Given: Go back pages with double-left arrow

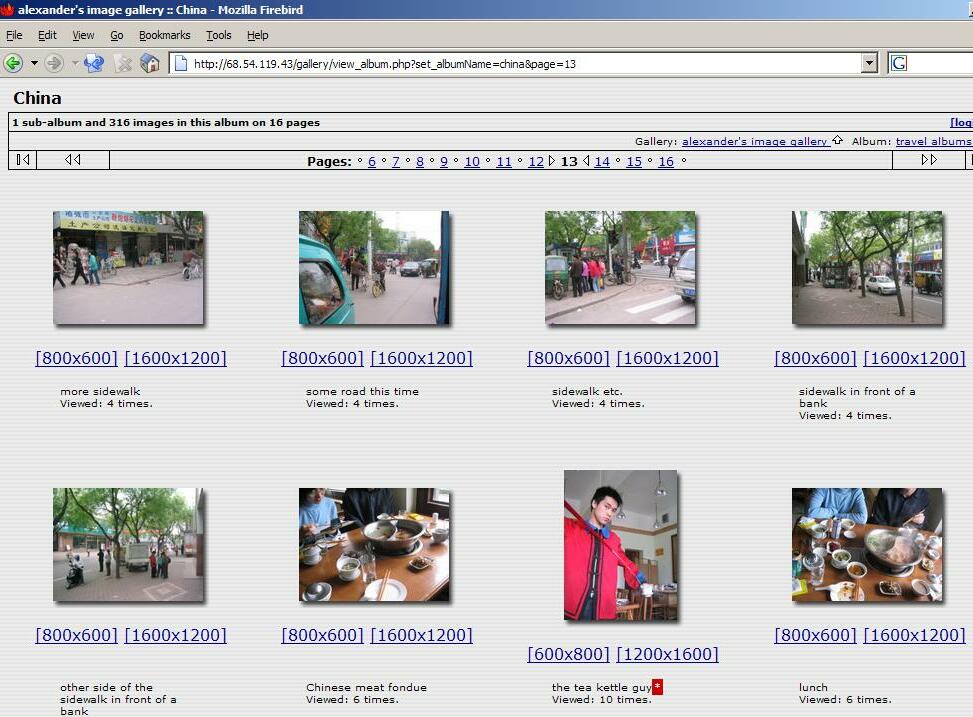Looking at the screenshot, I should pos(73,160).
